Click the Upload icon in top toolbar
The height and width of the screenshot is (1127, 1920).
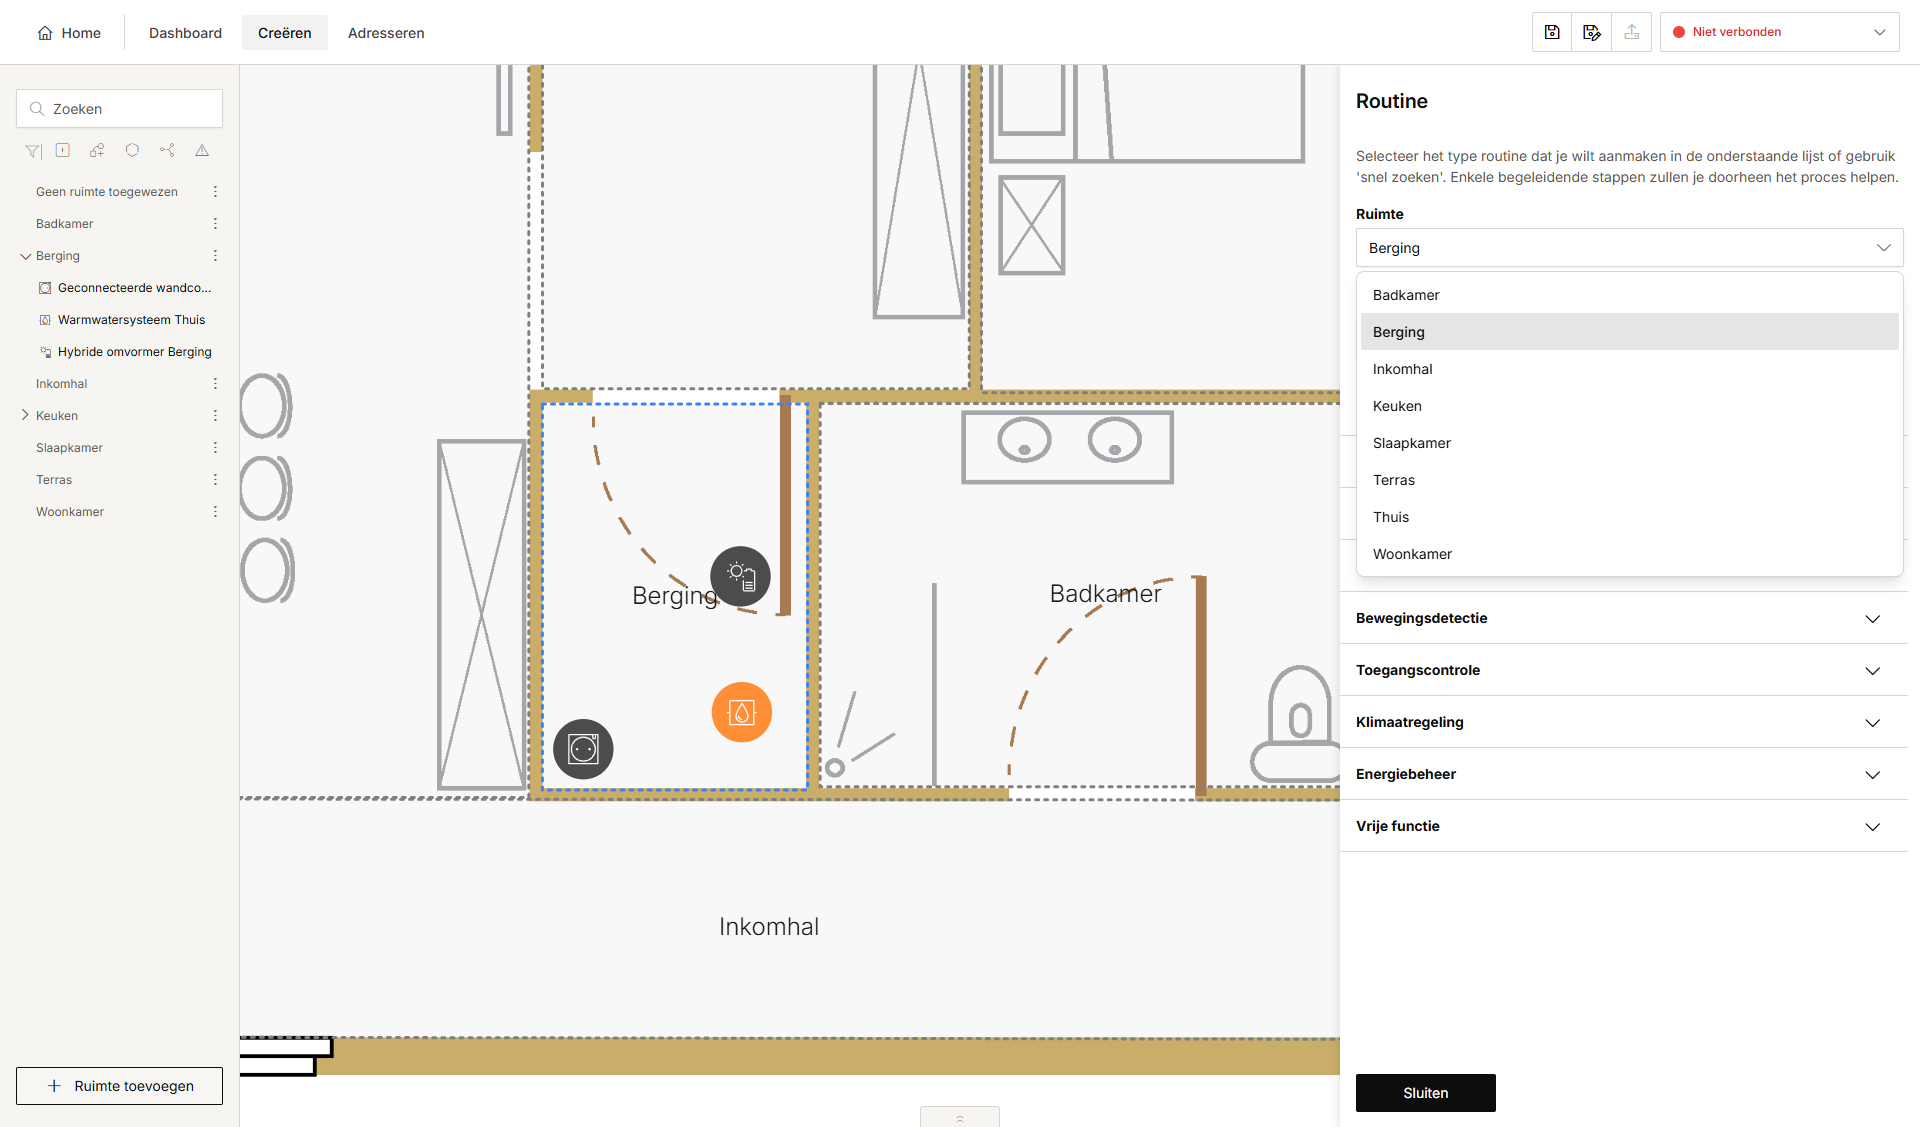[1631, 32]
